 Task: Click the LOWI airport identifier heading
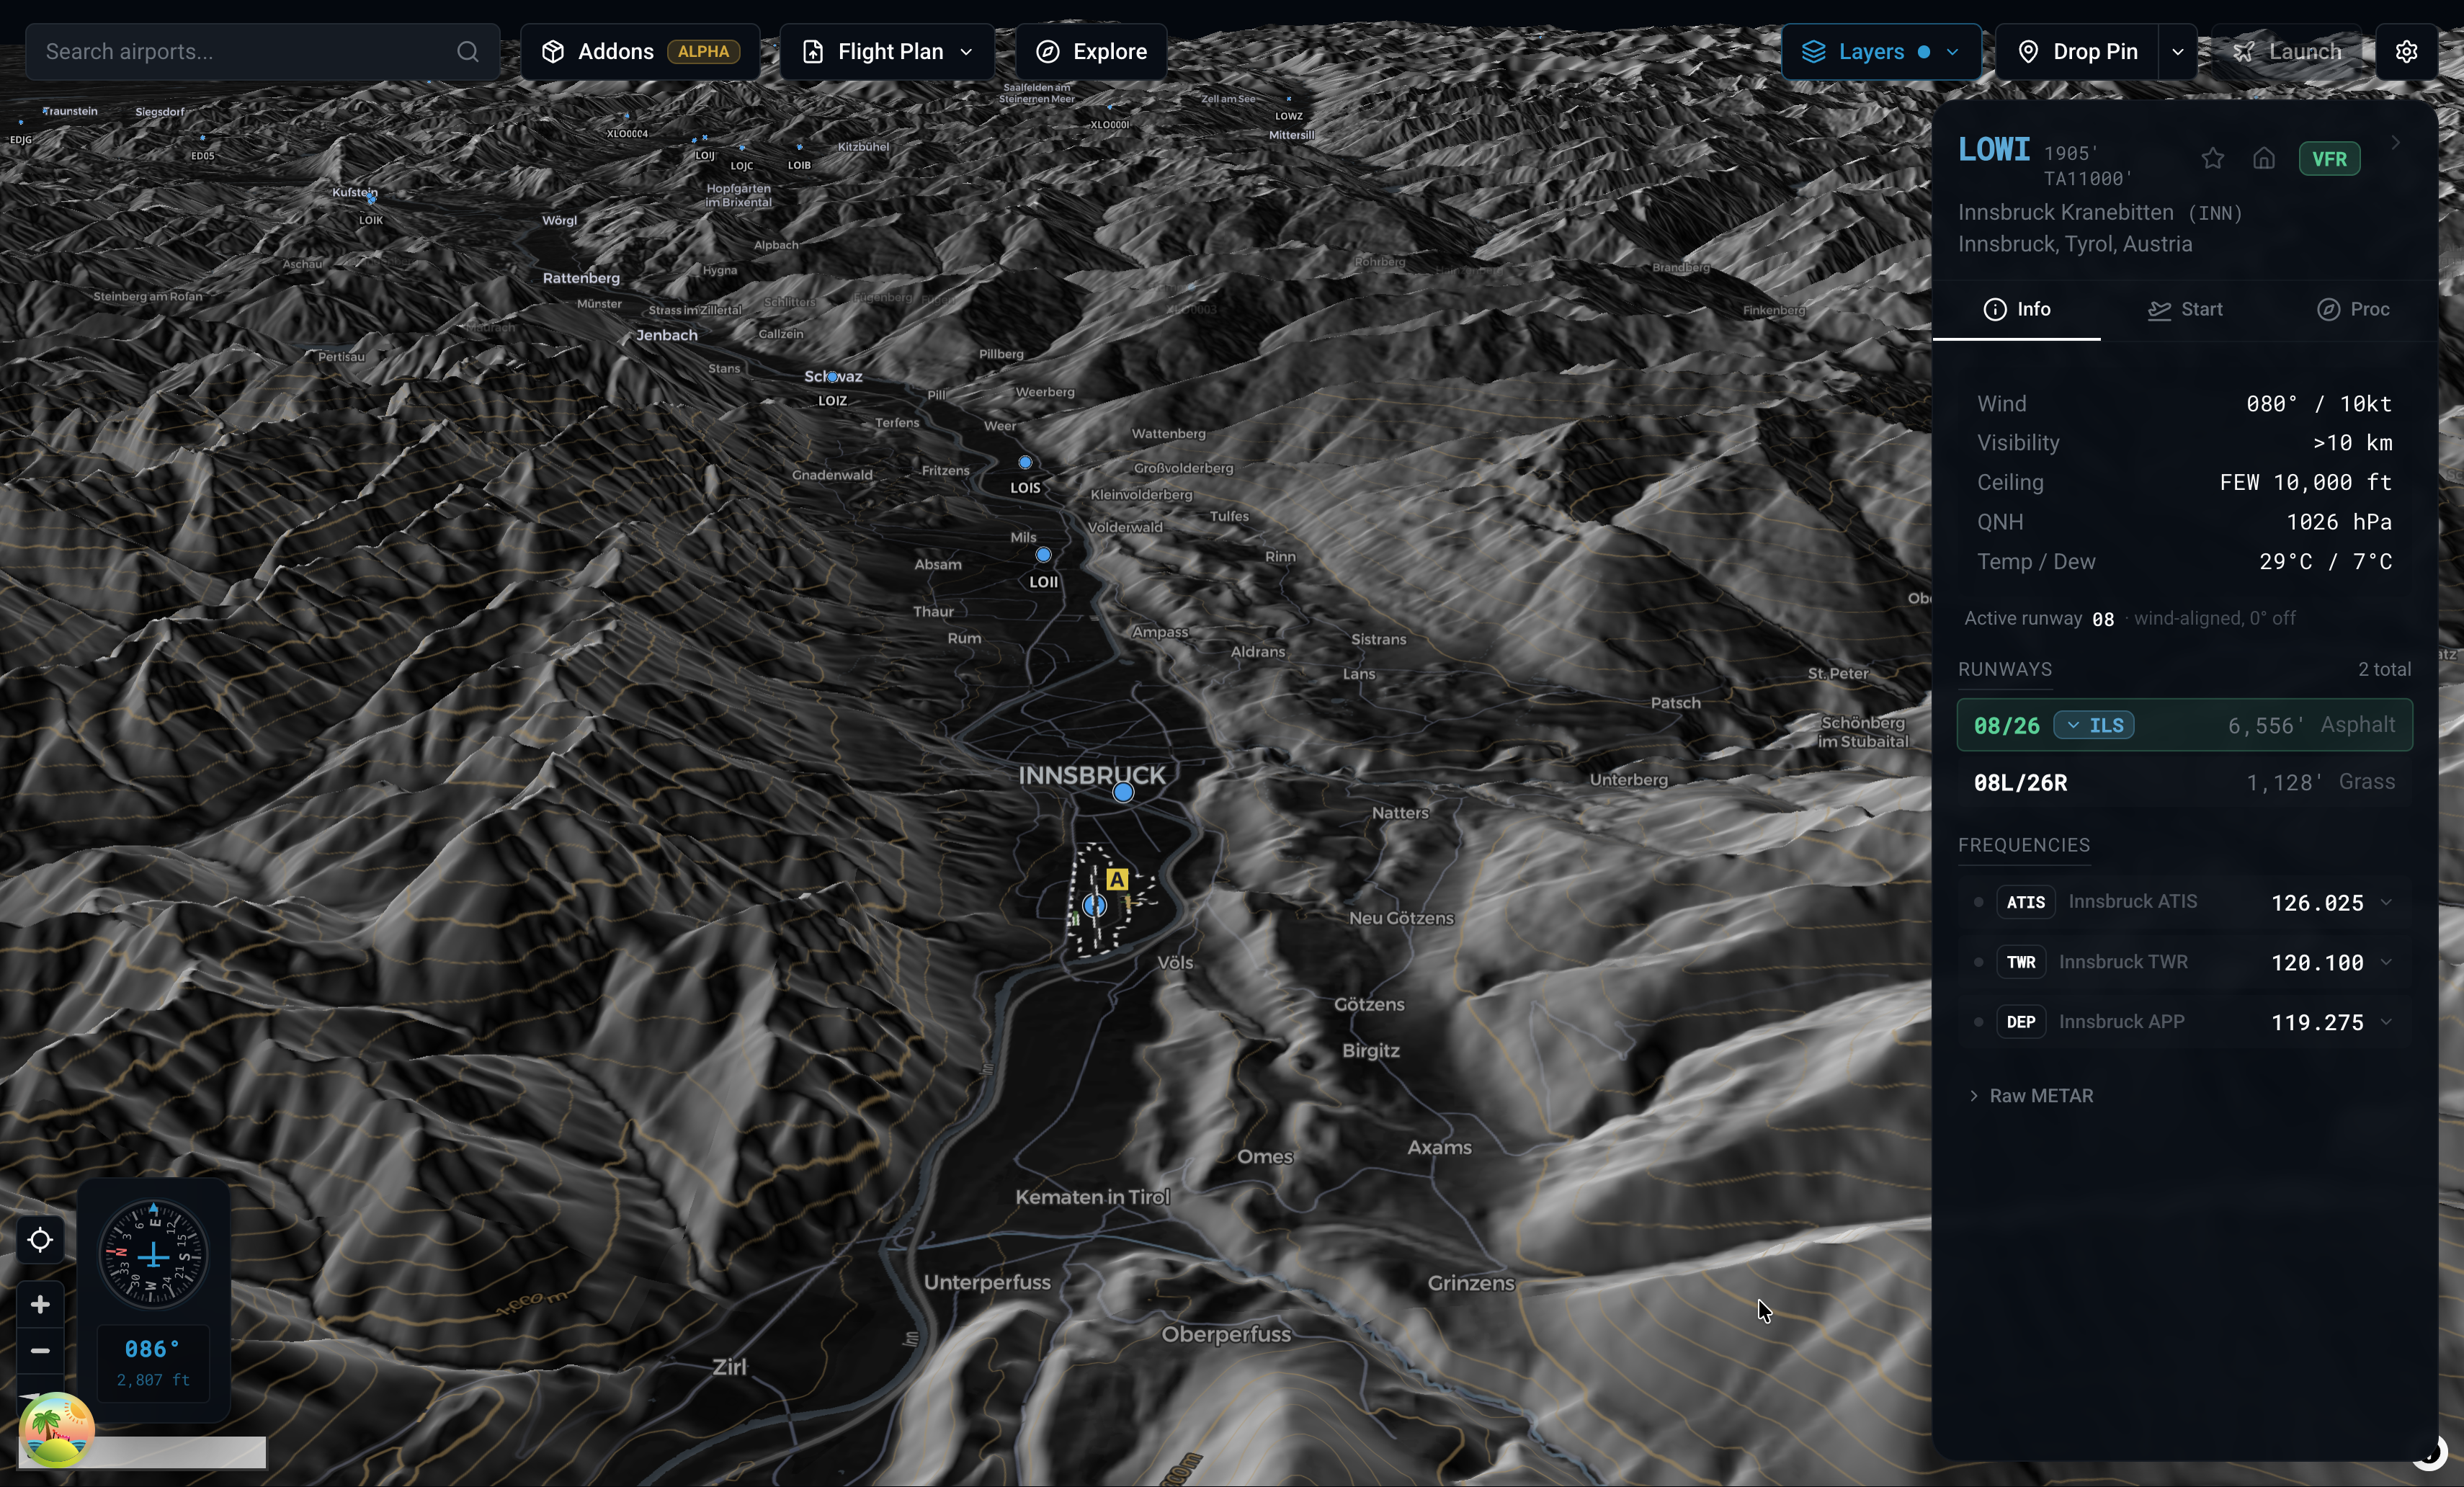[x=1993, y=150]
